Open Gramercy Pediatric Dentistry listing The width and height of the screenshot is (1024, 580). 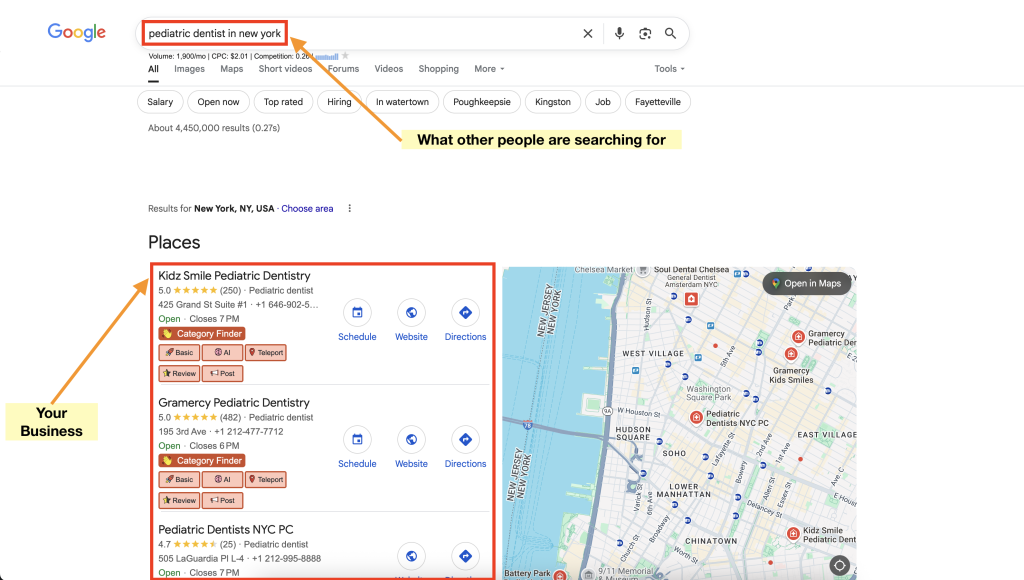234,402
